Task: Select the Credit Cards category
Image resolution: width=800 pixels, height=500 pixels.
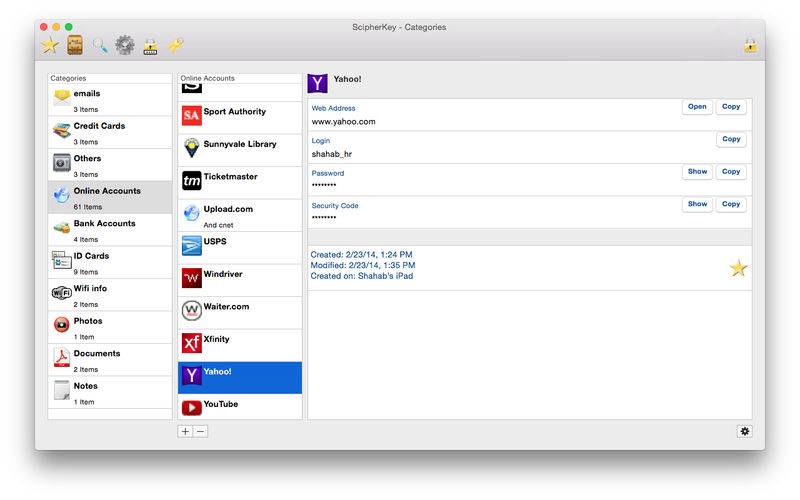Action: point(110,133)
